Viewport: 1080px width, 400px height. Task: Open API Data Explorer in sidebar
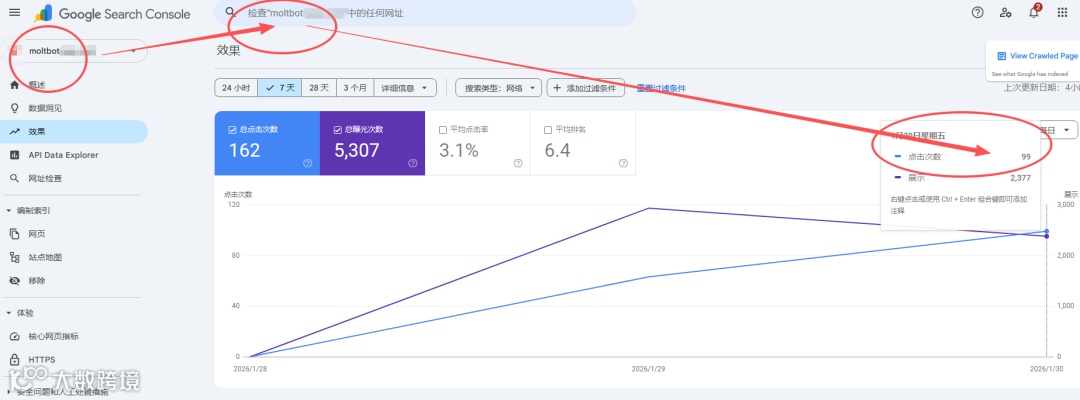tap(74, 155)
